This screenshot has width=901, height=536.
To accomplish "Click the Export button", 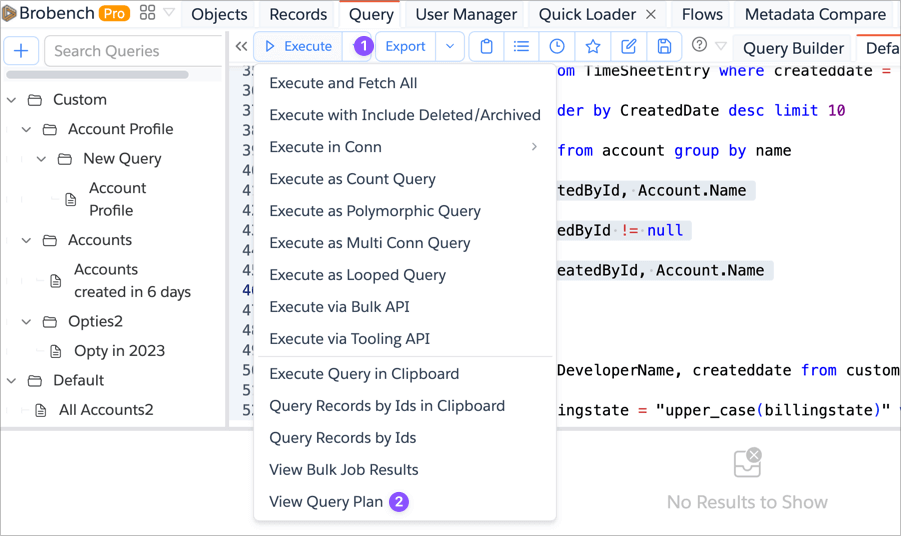I will [405, 47].
